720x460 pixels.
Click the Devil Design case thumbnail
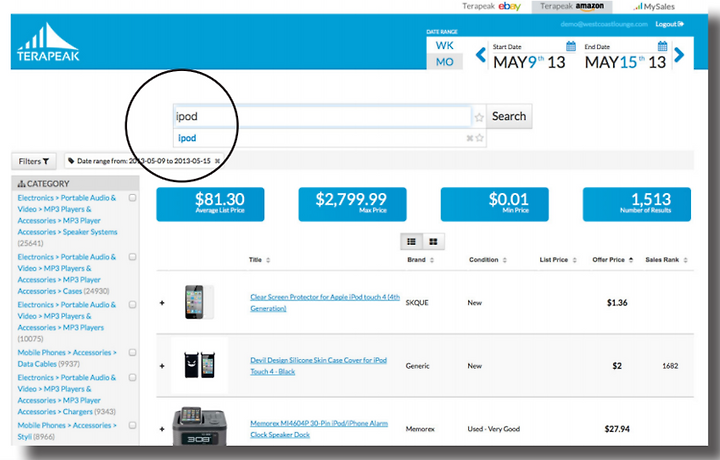(199, 365)
